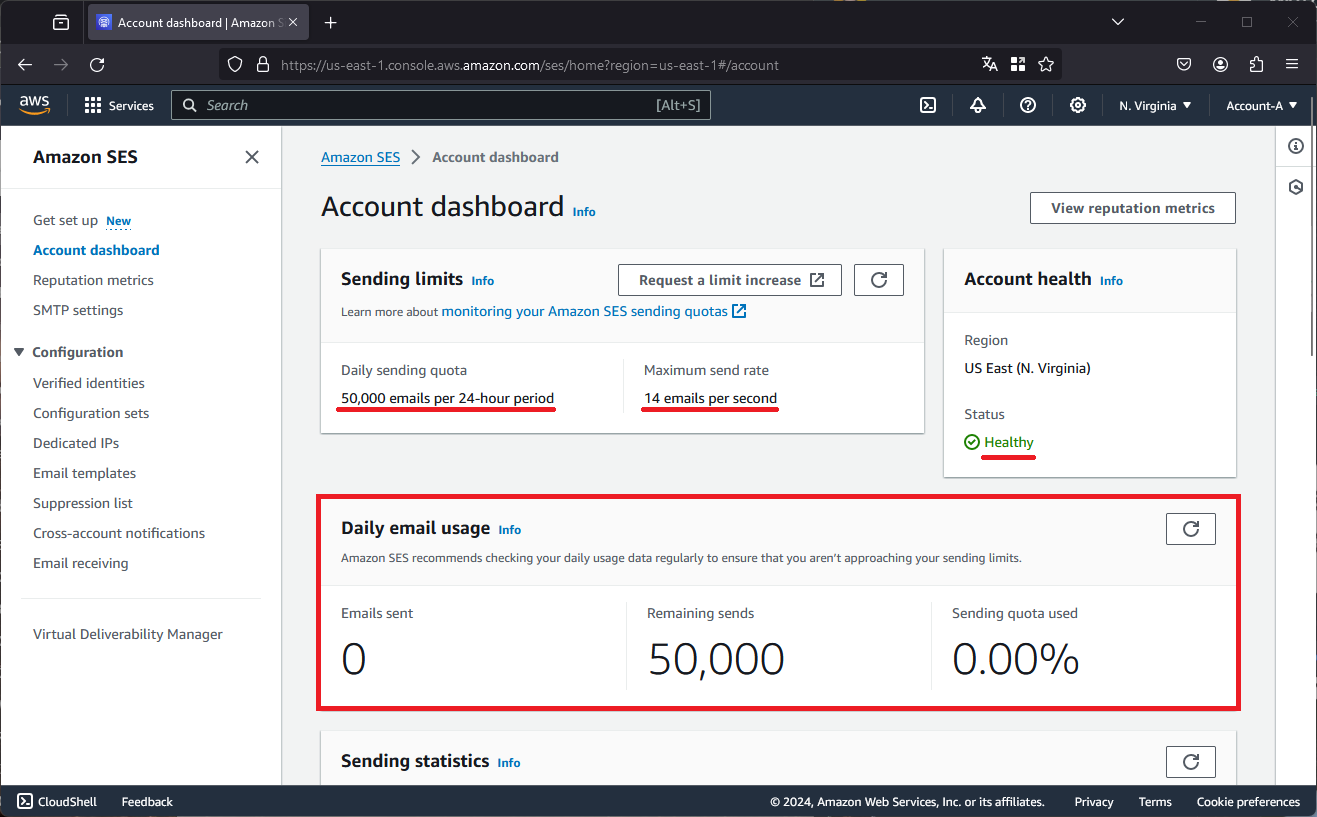Follow monitoring your Amazon SES sending quotas link
Viewport: 1317px width, 817px height.
tap(594, 311)
